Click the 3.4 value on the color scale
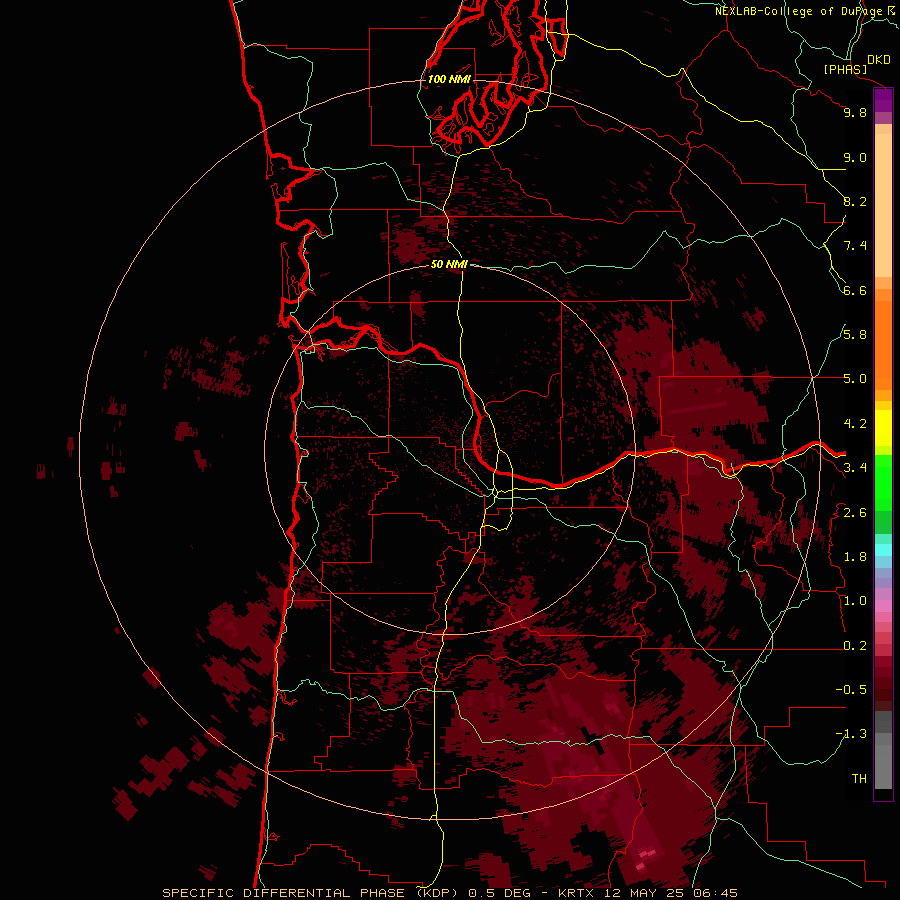This screenshot has height=900, width=900. click(855, 468)
